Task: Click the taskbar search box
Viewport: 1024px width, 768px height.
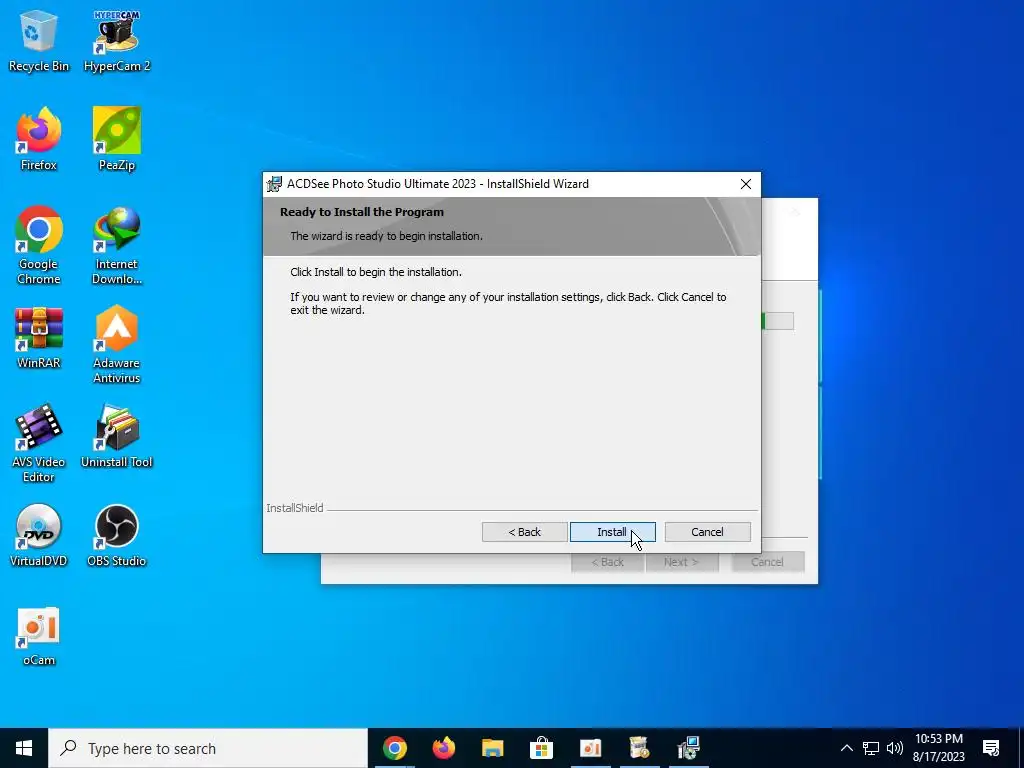Action: pyautogui.click(x=208, y=748)
